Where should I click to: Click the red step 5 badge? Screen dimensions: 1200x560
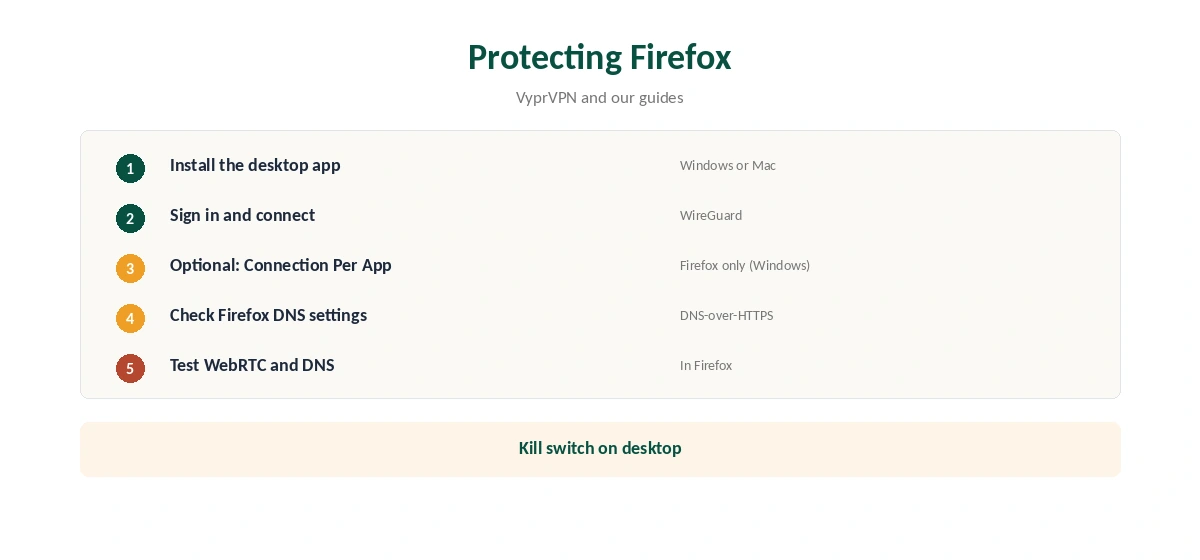tap(130, 368)
